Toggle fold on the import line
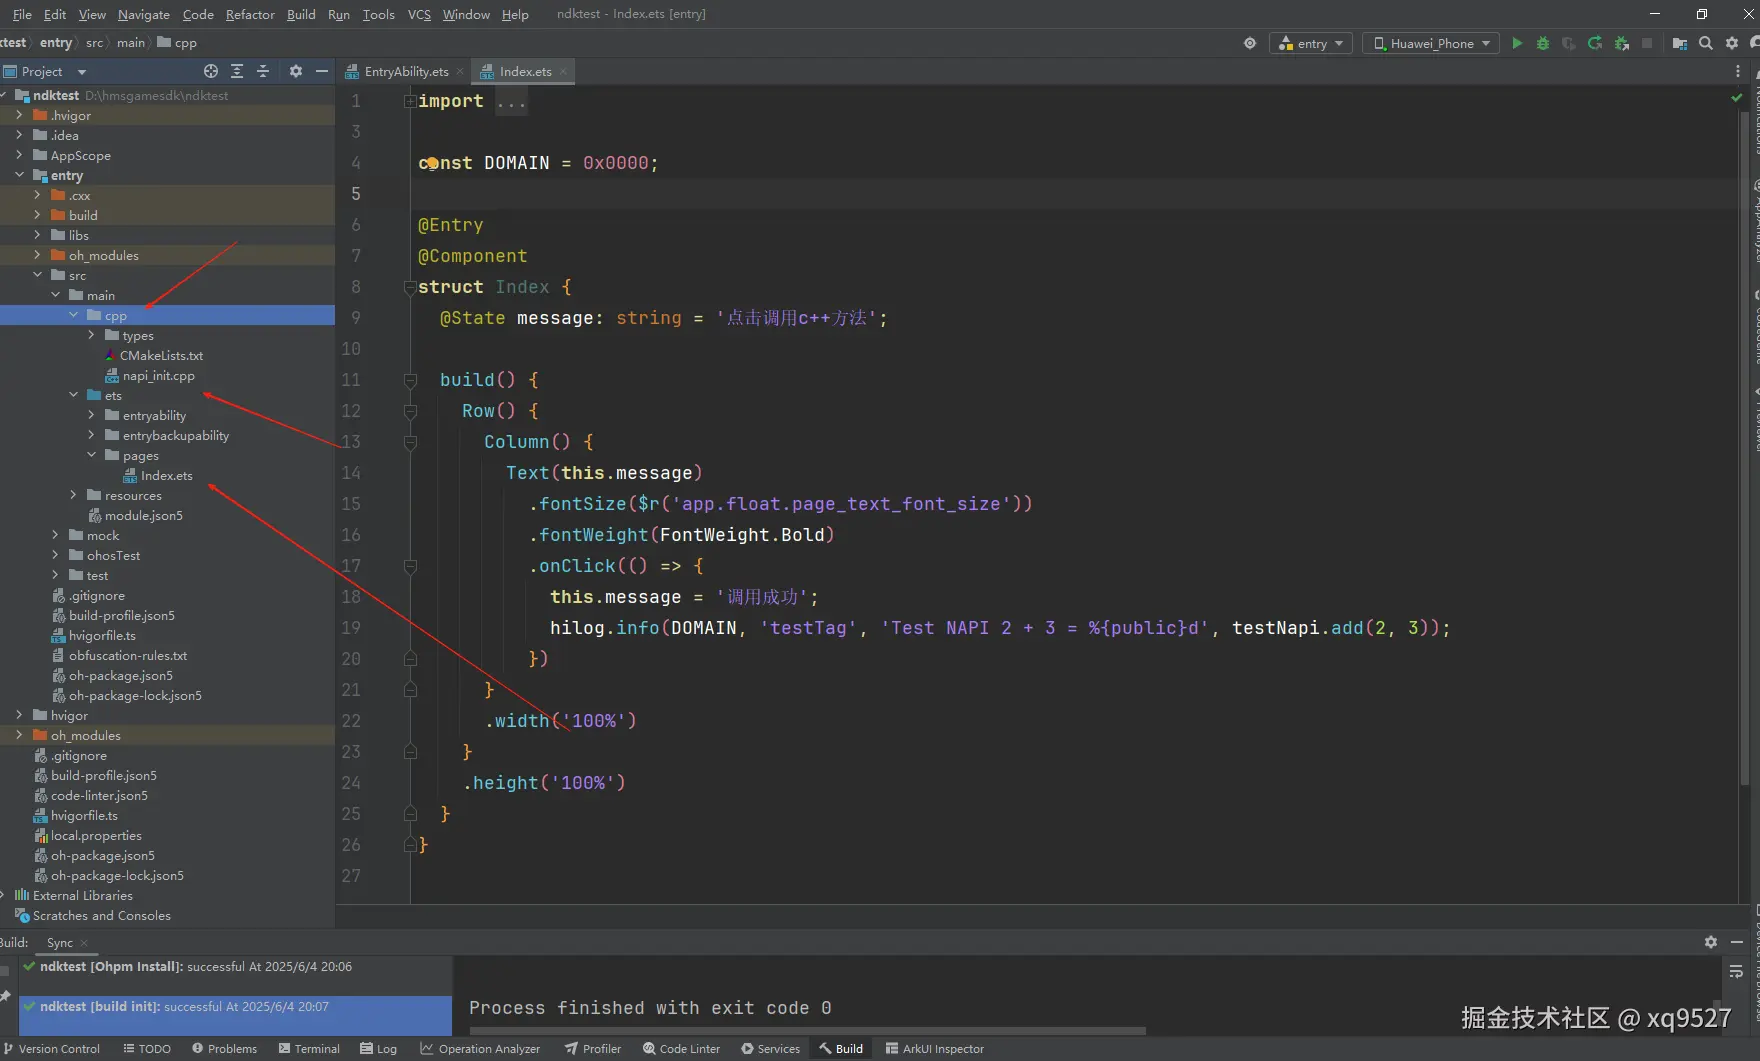Viewport: 1760px width, 1061px height. click(x=410, y=101)
